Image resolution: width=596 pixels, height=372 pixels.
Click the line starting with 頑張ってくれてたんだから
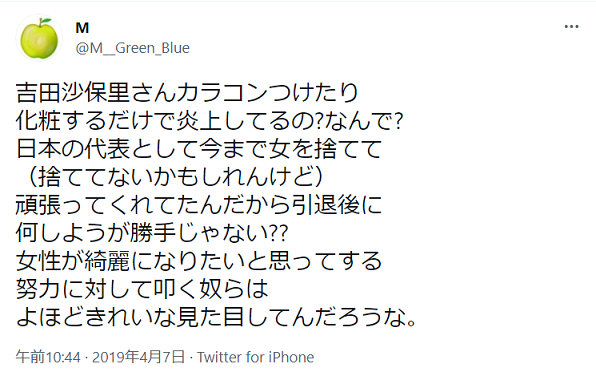click(199, 205)
